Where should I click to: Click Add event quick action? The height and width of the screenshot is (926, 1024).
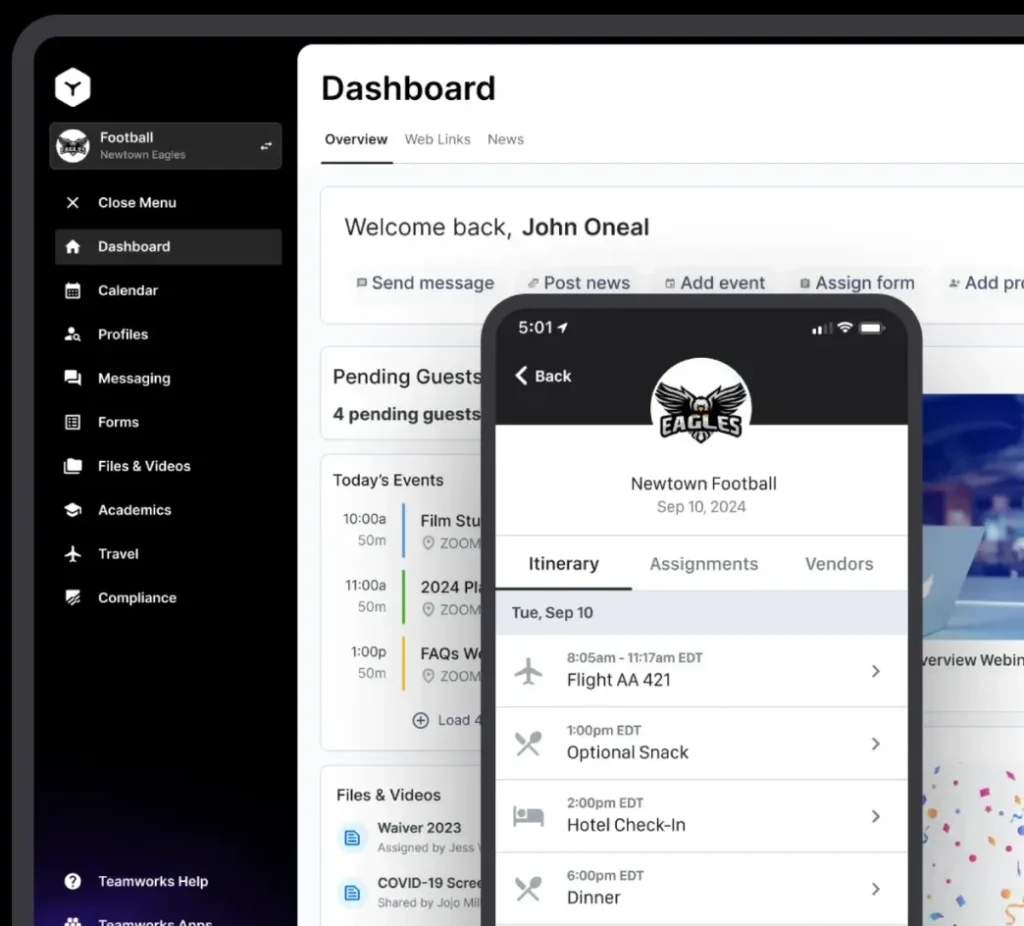tap(714, 283)
